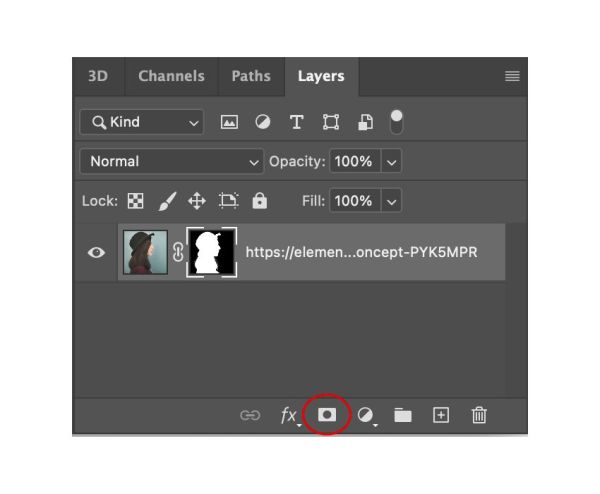Create new fill or adjustment layer
The image size is (600, 494).
click(366, 416)
